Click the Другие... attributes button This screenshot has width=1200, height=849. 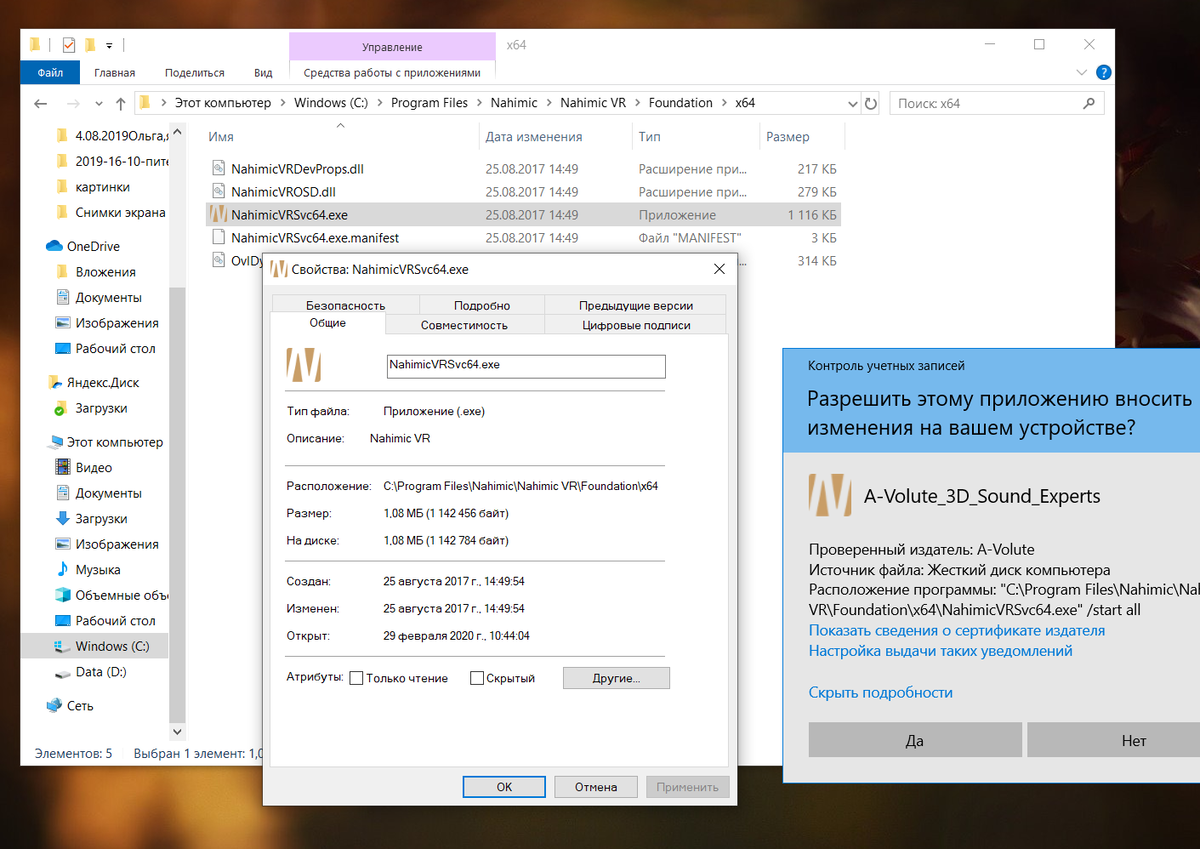pyautogui.click(x=616, y=678)
